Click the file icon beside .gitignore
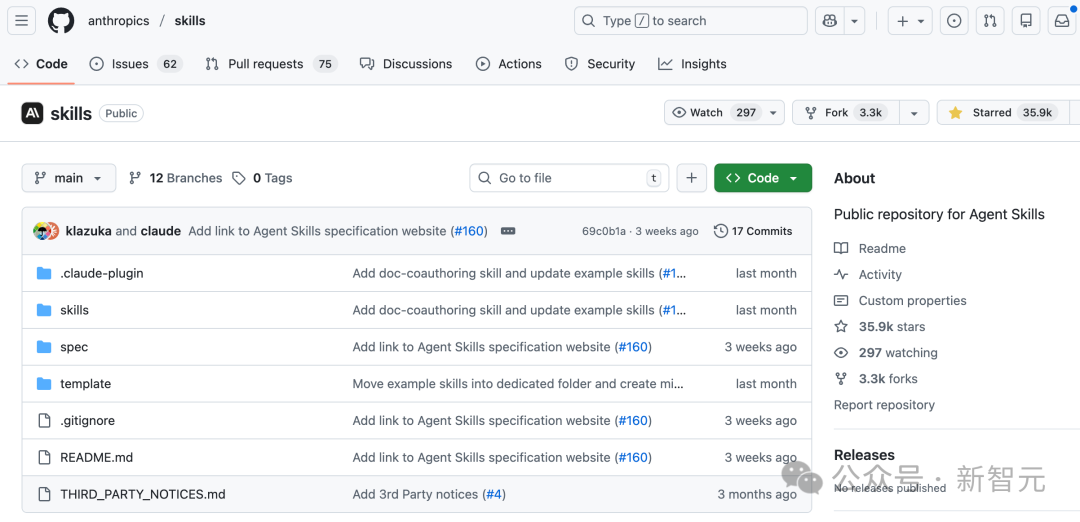Screen dimensions: 1080x522 click(x=44, y=420)
